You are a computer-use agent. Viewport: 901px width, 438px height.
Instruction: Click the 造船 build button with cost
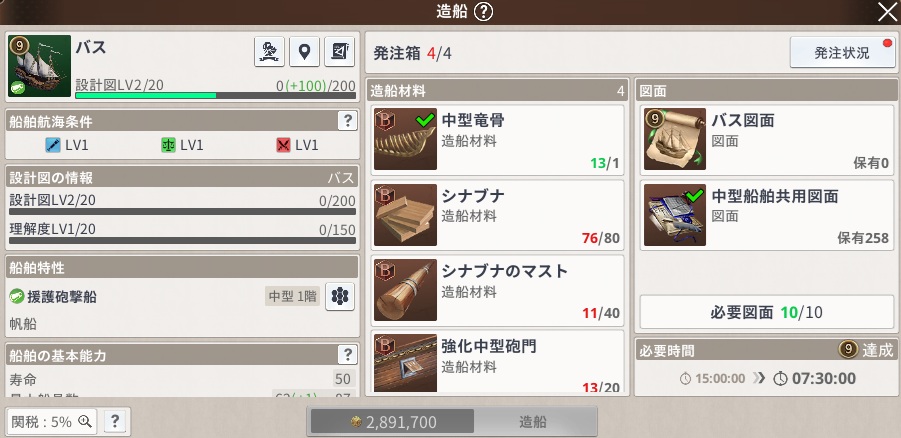point(452,421)
